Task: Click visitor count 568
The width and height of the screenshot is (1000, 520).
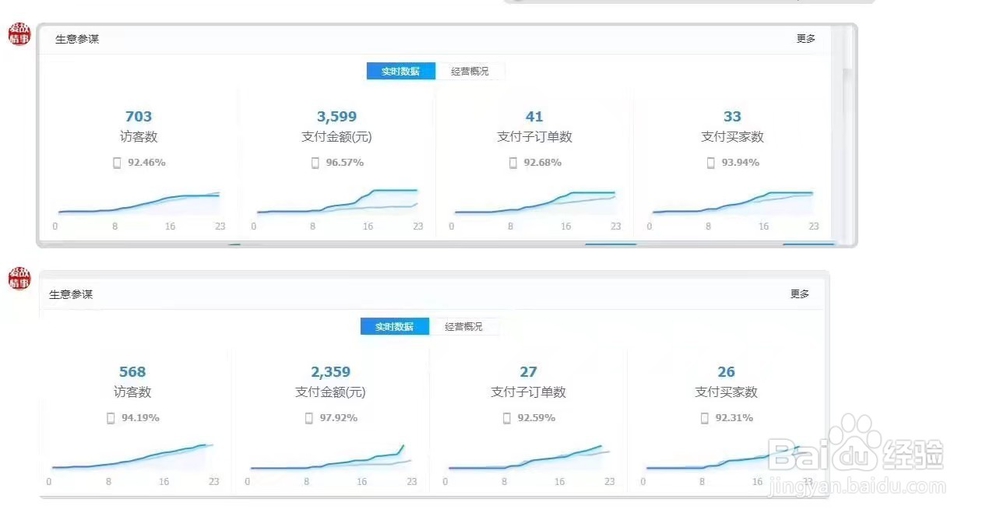Action: pos(132,371)
